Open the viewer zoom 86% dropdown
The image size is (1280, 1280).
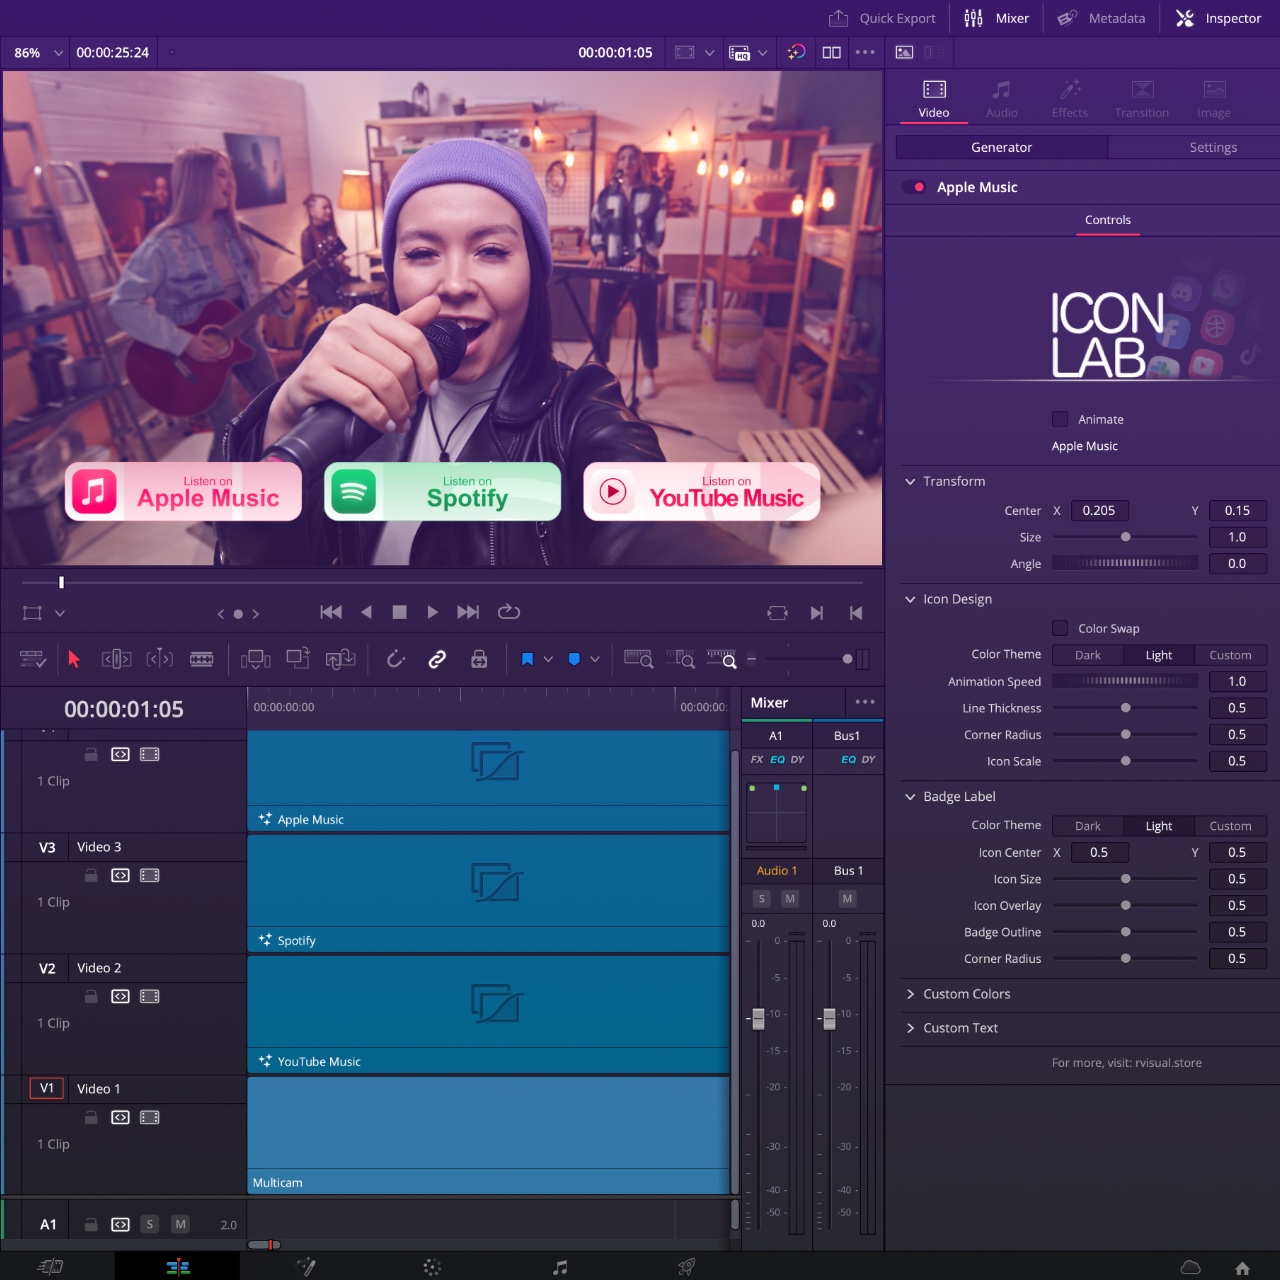(38, 53)
